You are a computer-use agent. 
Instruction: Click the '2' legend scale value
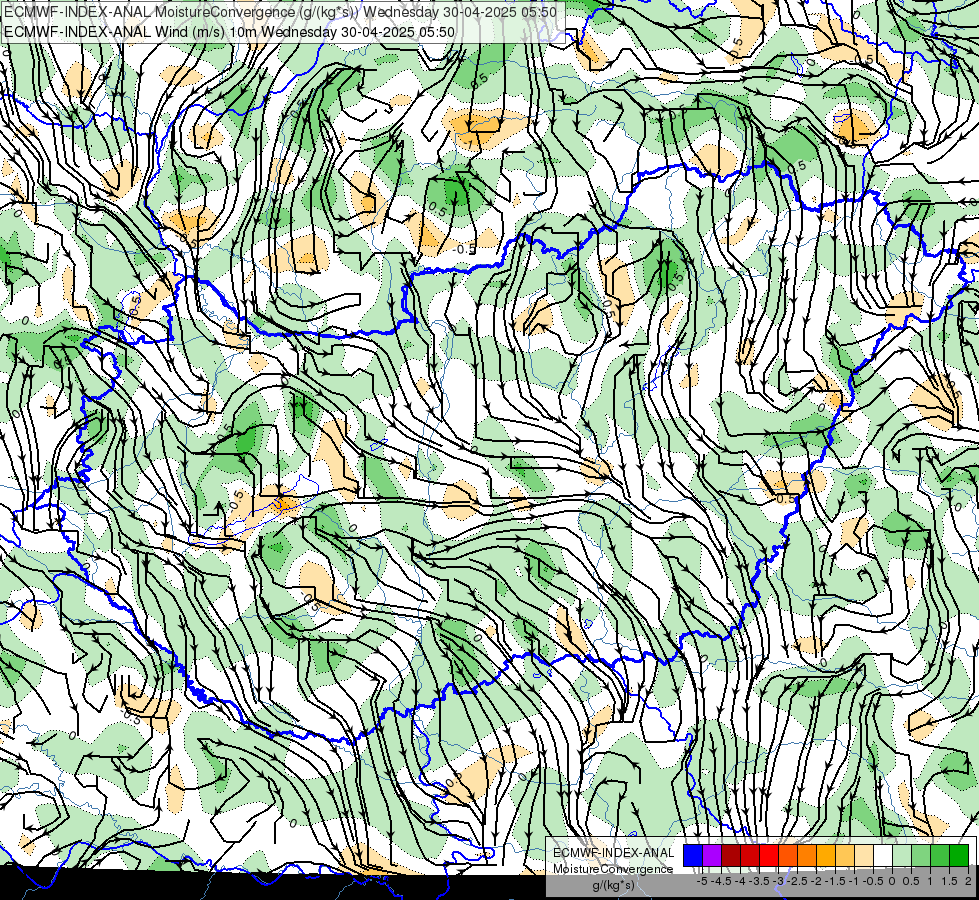tap(968, 881)
